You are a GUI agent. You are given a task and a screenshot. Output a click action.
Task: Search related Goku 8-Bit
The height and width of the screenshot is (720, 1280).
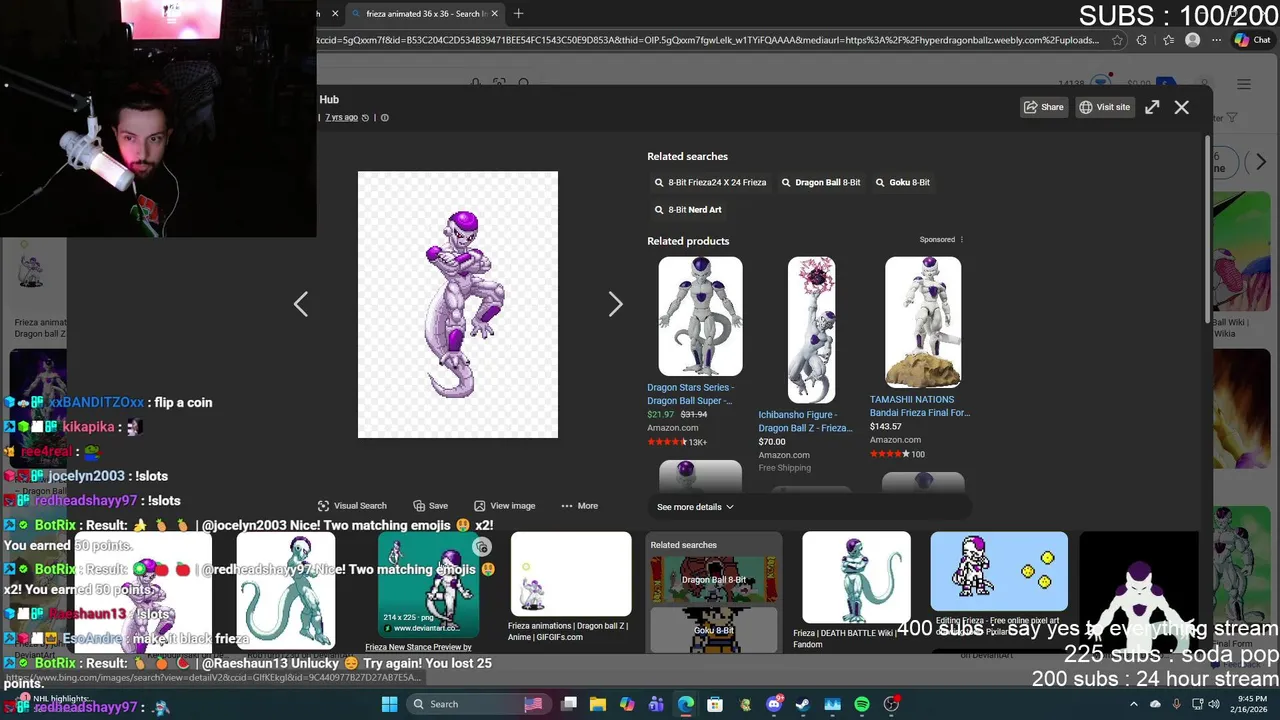(902, 183)
